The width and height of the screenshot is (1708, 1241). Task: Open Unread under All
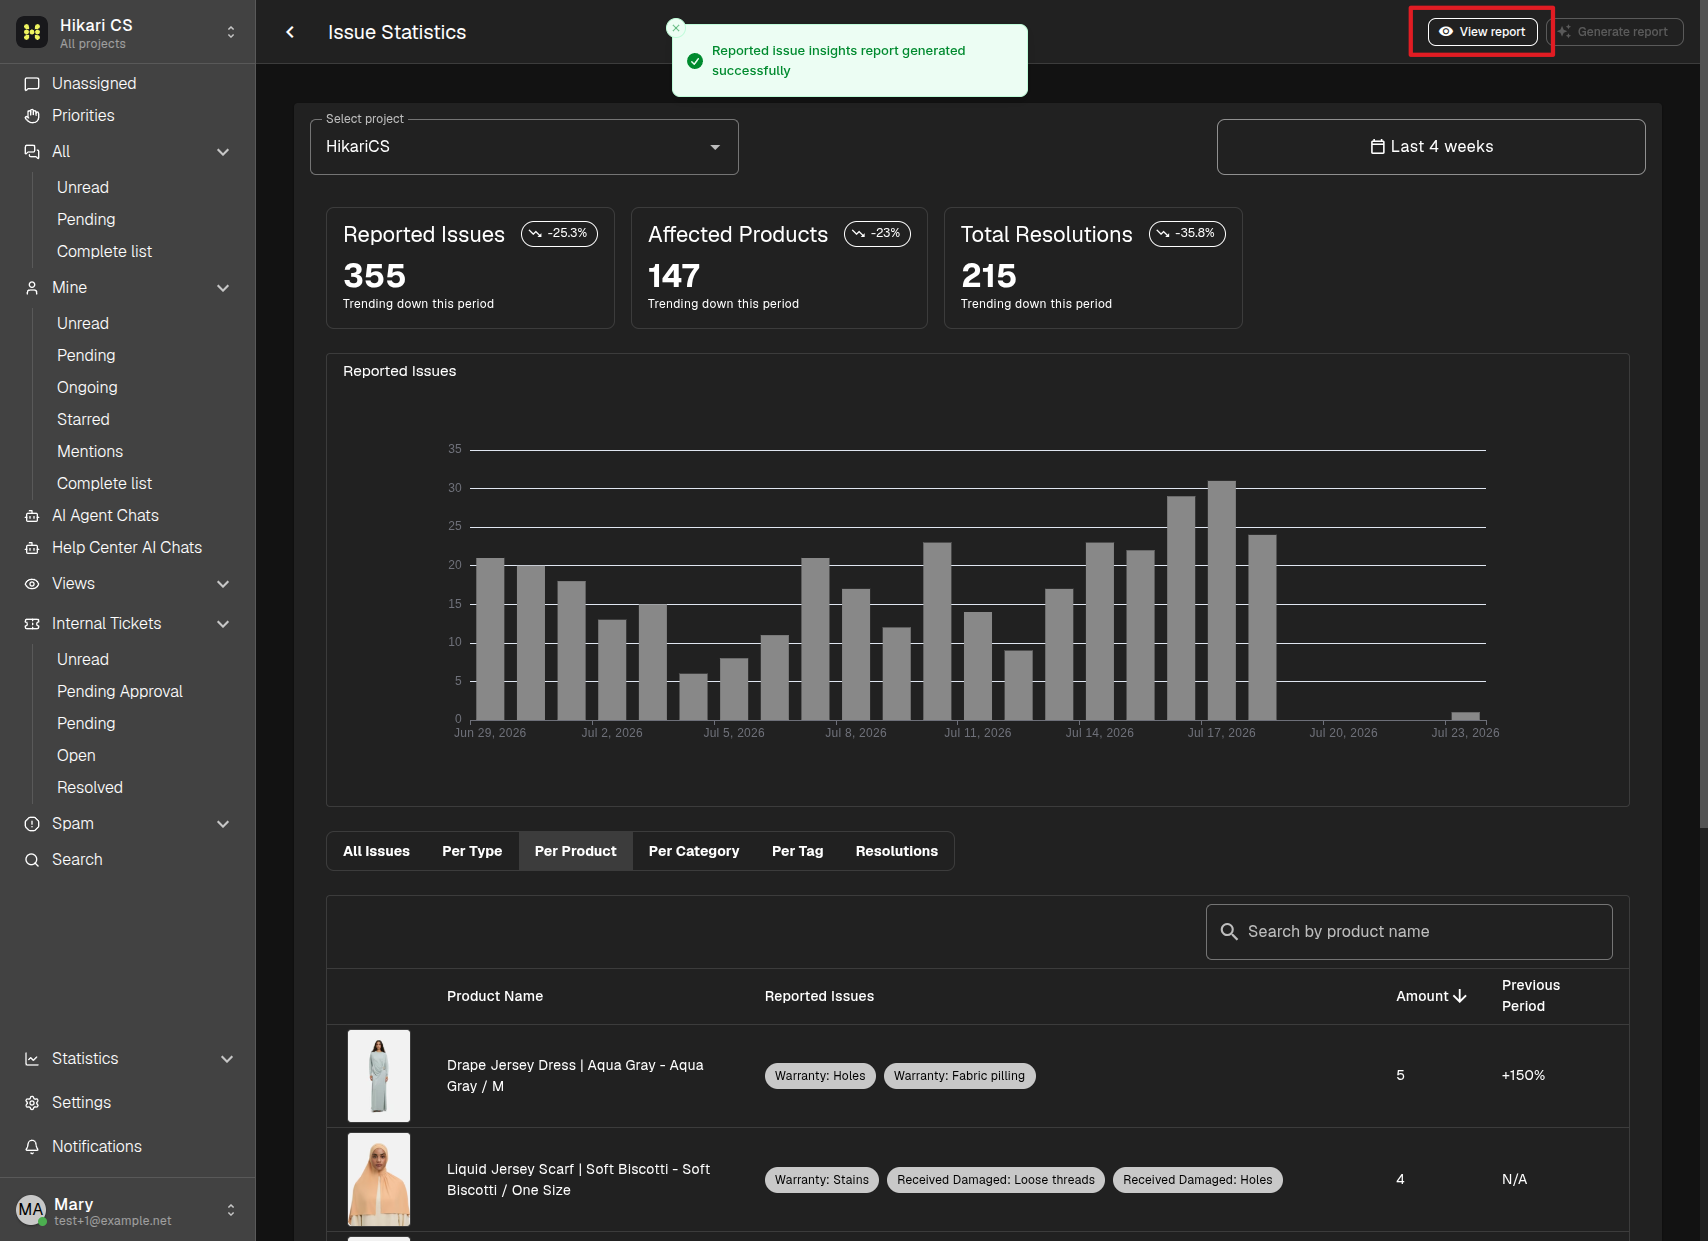83,188
